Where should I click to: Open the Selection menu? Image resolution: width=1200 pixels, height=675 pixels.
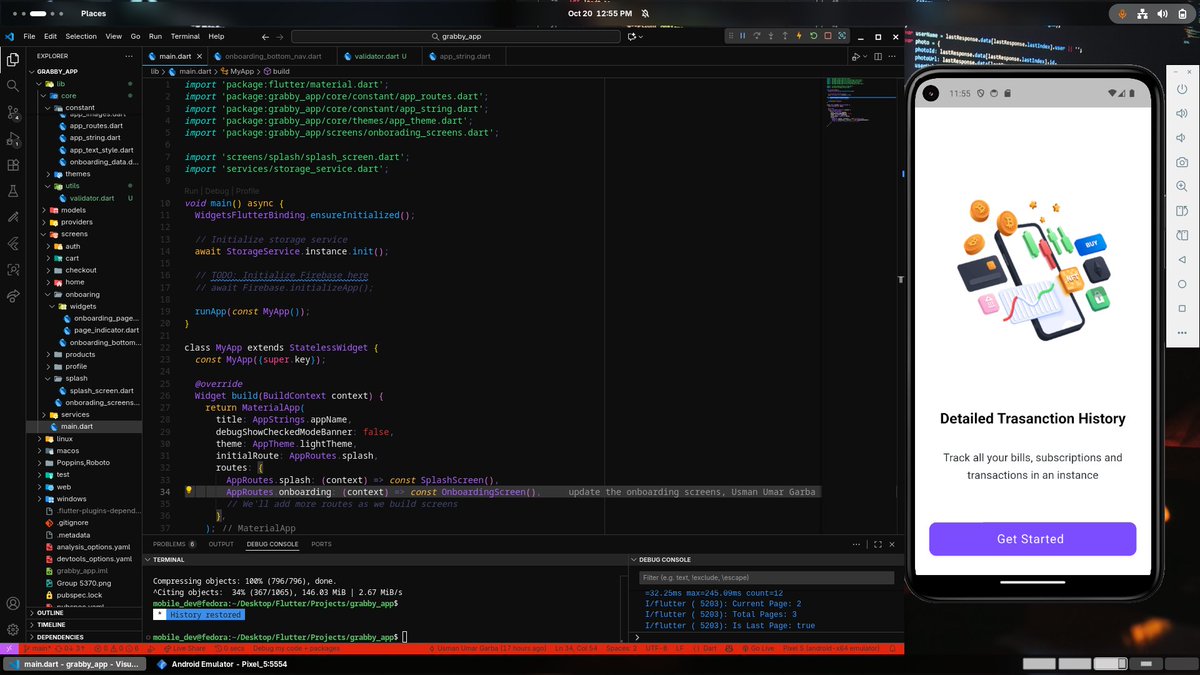pos(81,36)
